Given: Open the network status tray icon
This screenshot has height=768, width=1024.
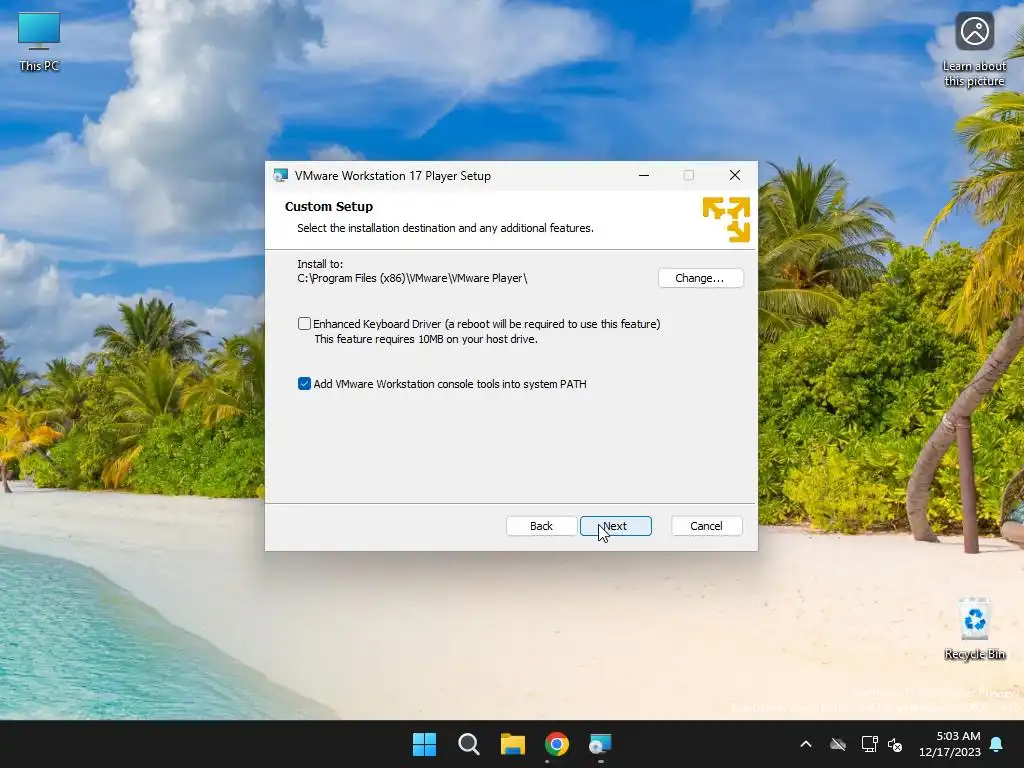Looking at the screenshot, I should pyautogui.click(x=869, y=744).
